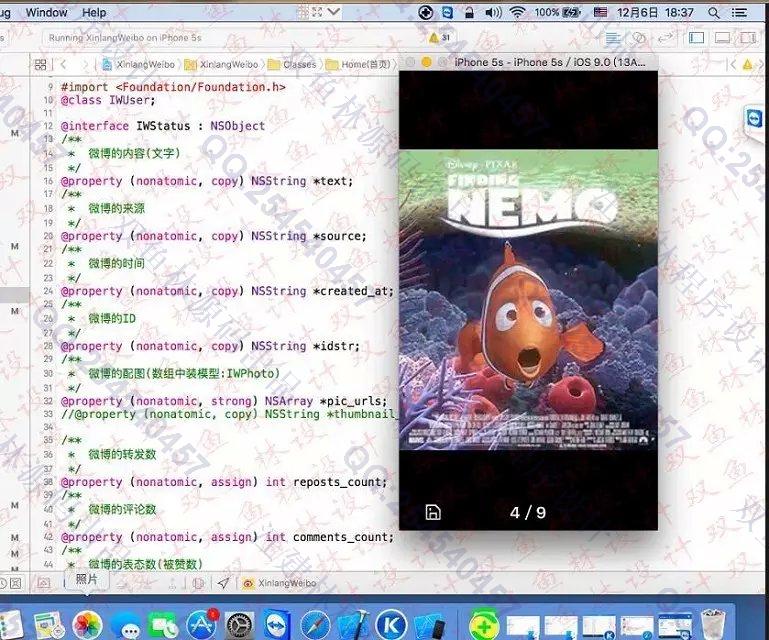Screen dimensions: 769x640
Task: Open FaceTime in Dock
Action: (x=163, y=626)
